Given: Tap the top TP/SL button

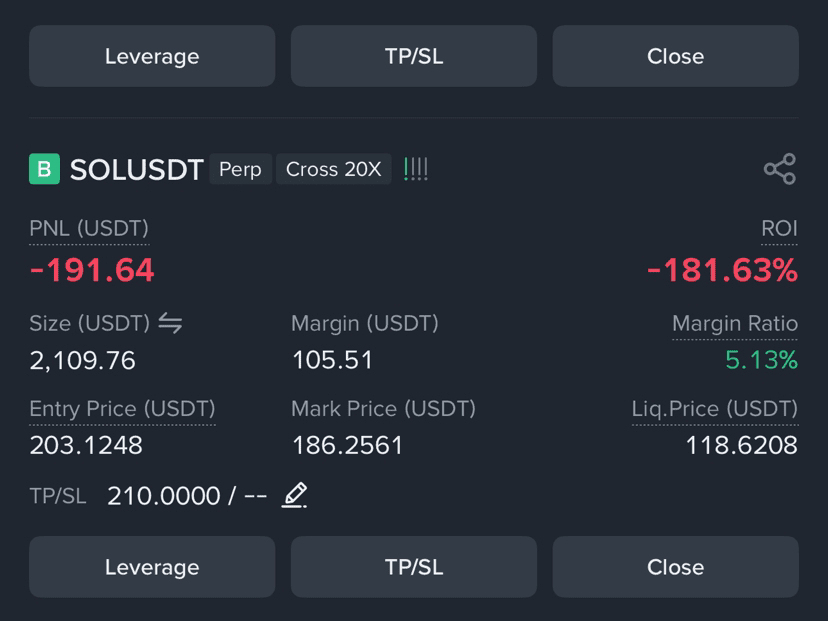Looking at the screenshot, I should [414, 56].
